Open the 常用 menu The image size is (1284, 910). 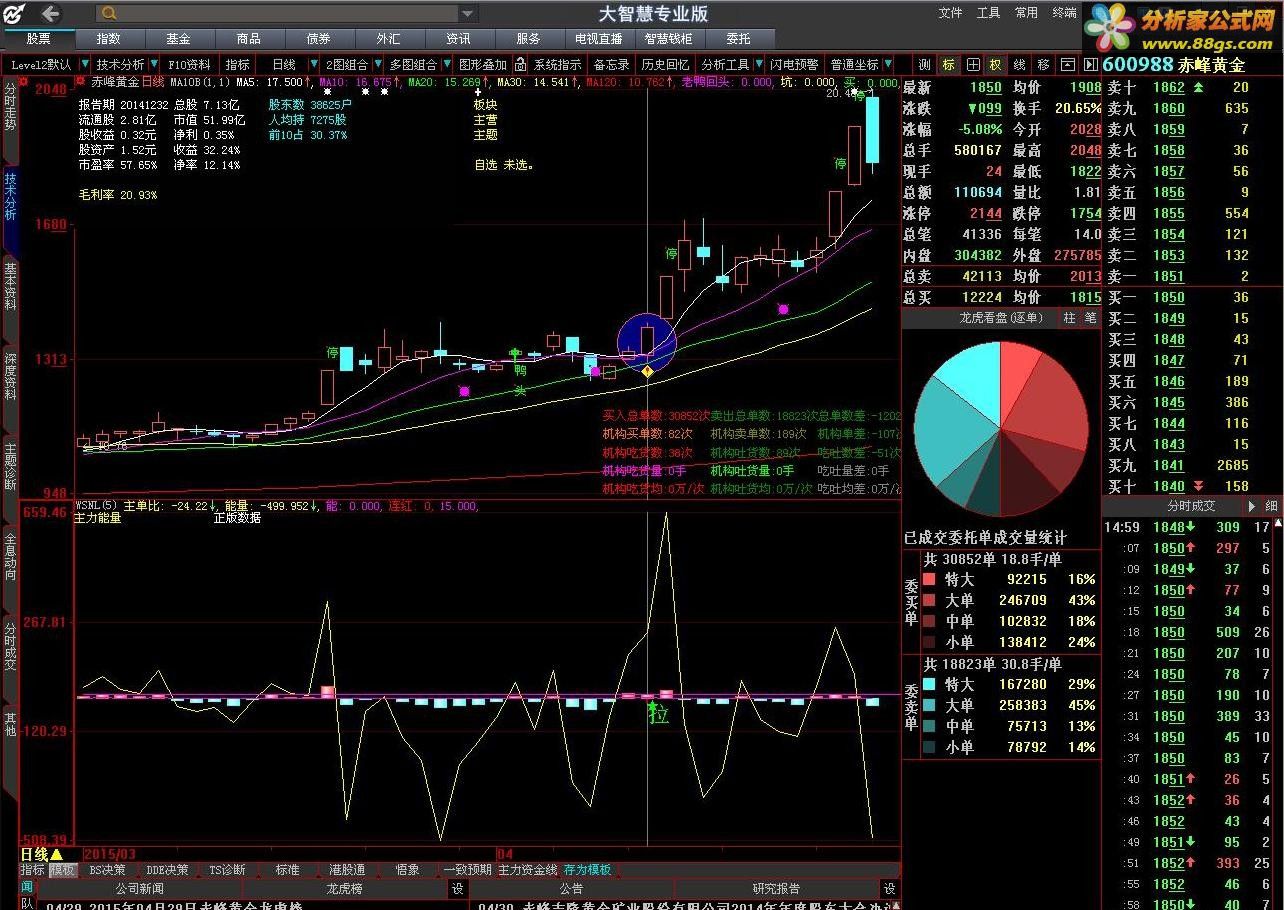pyautogui.click(x=1026, y=13)
